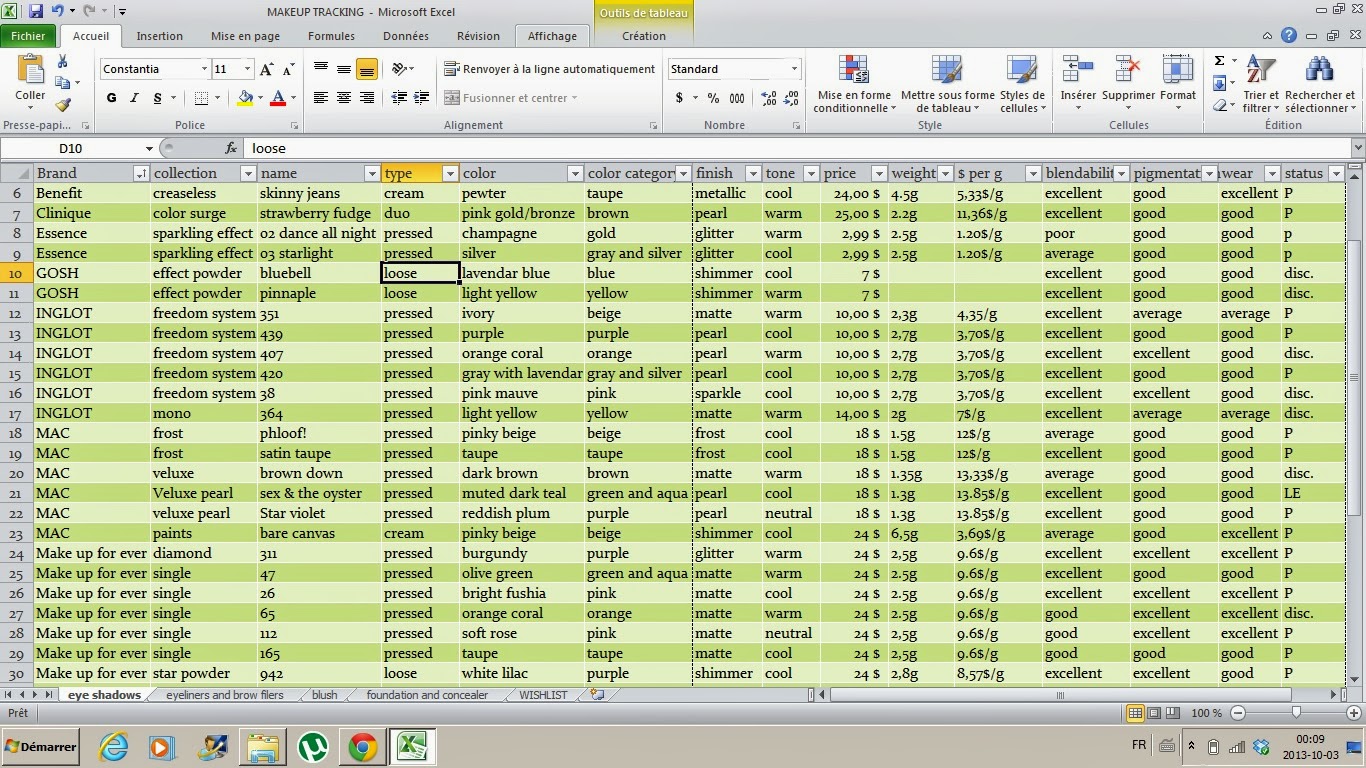This screenshot has height=768, width=1366.
Task: Open the font name dropdown Constantia
Action: [x=204, y=69]
